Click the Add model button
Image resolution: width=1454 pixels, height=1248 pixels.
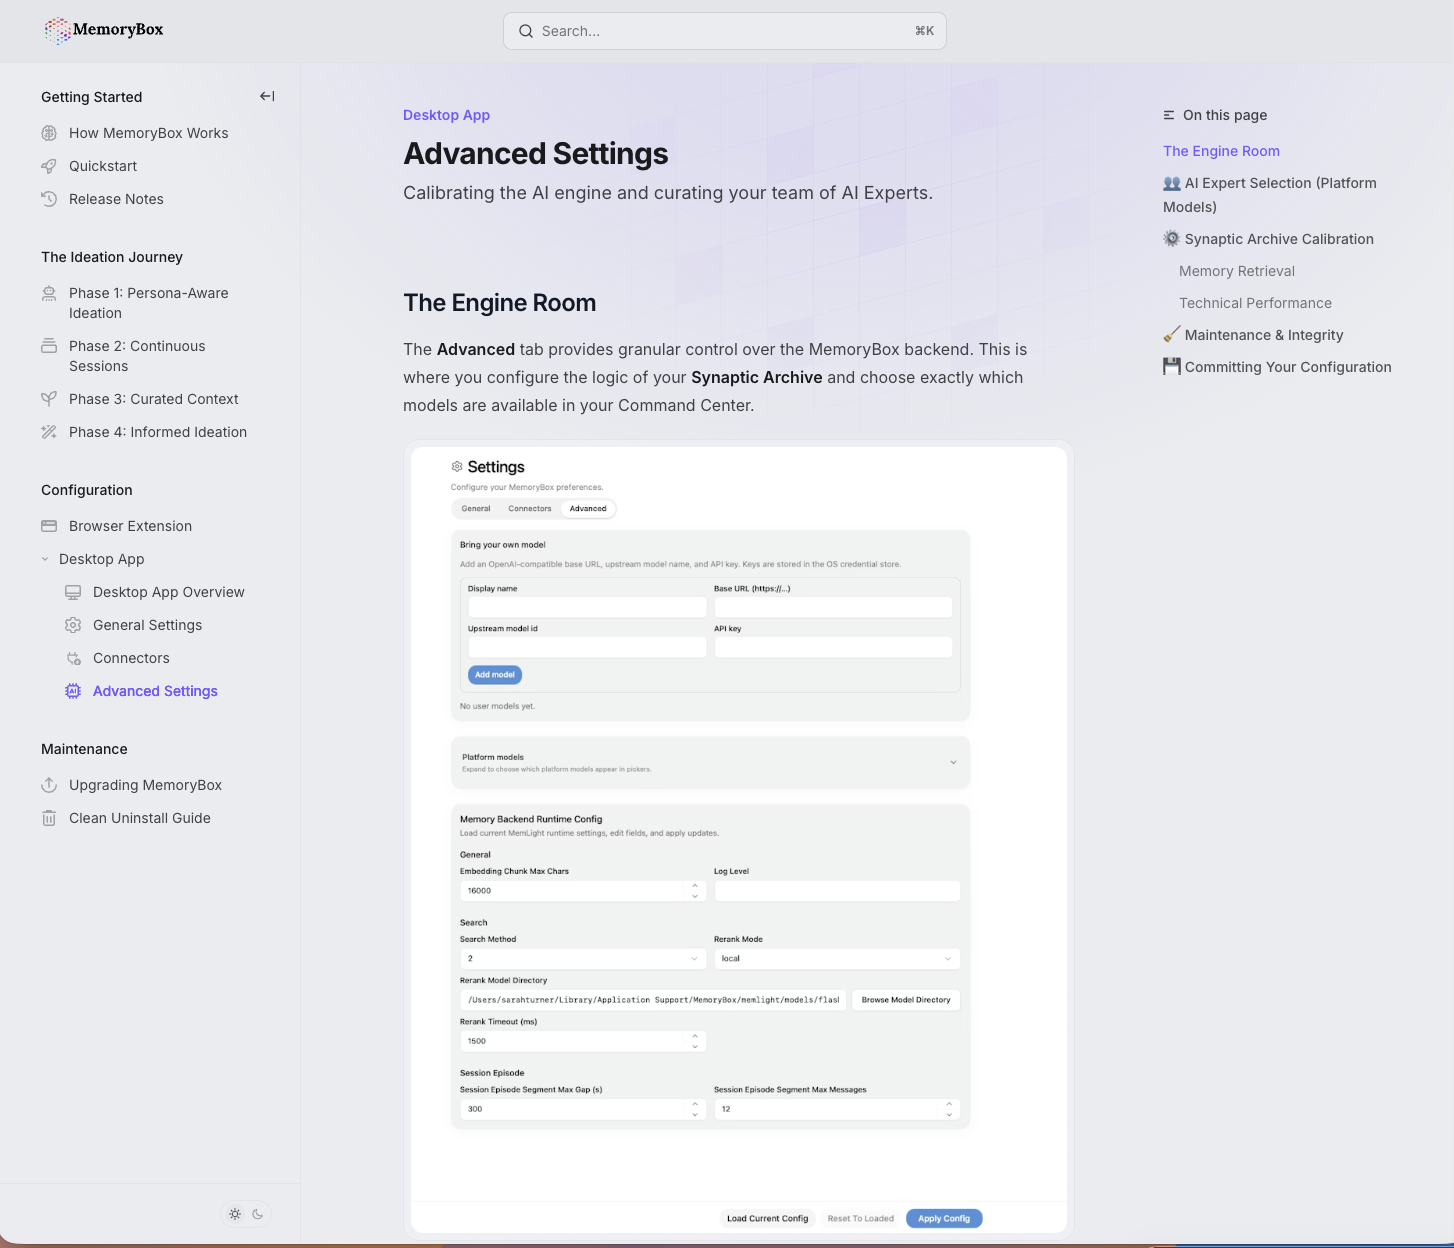tap(495, 675)
